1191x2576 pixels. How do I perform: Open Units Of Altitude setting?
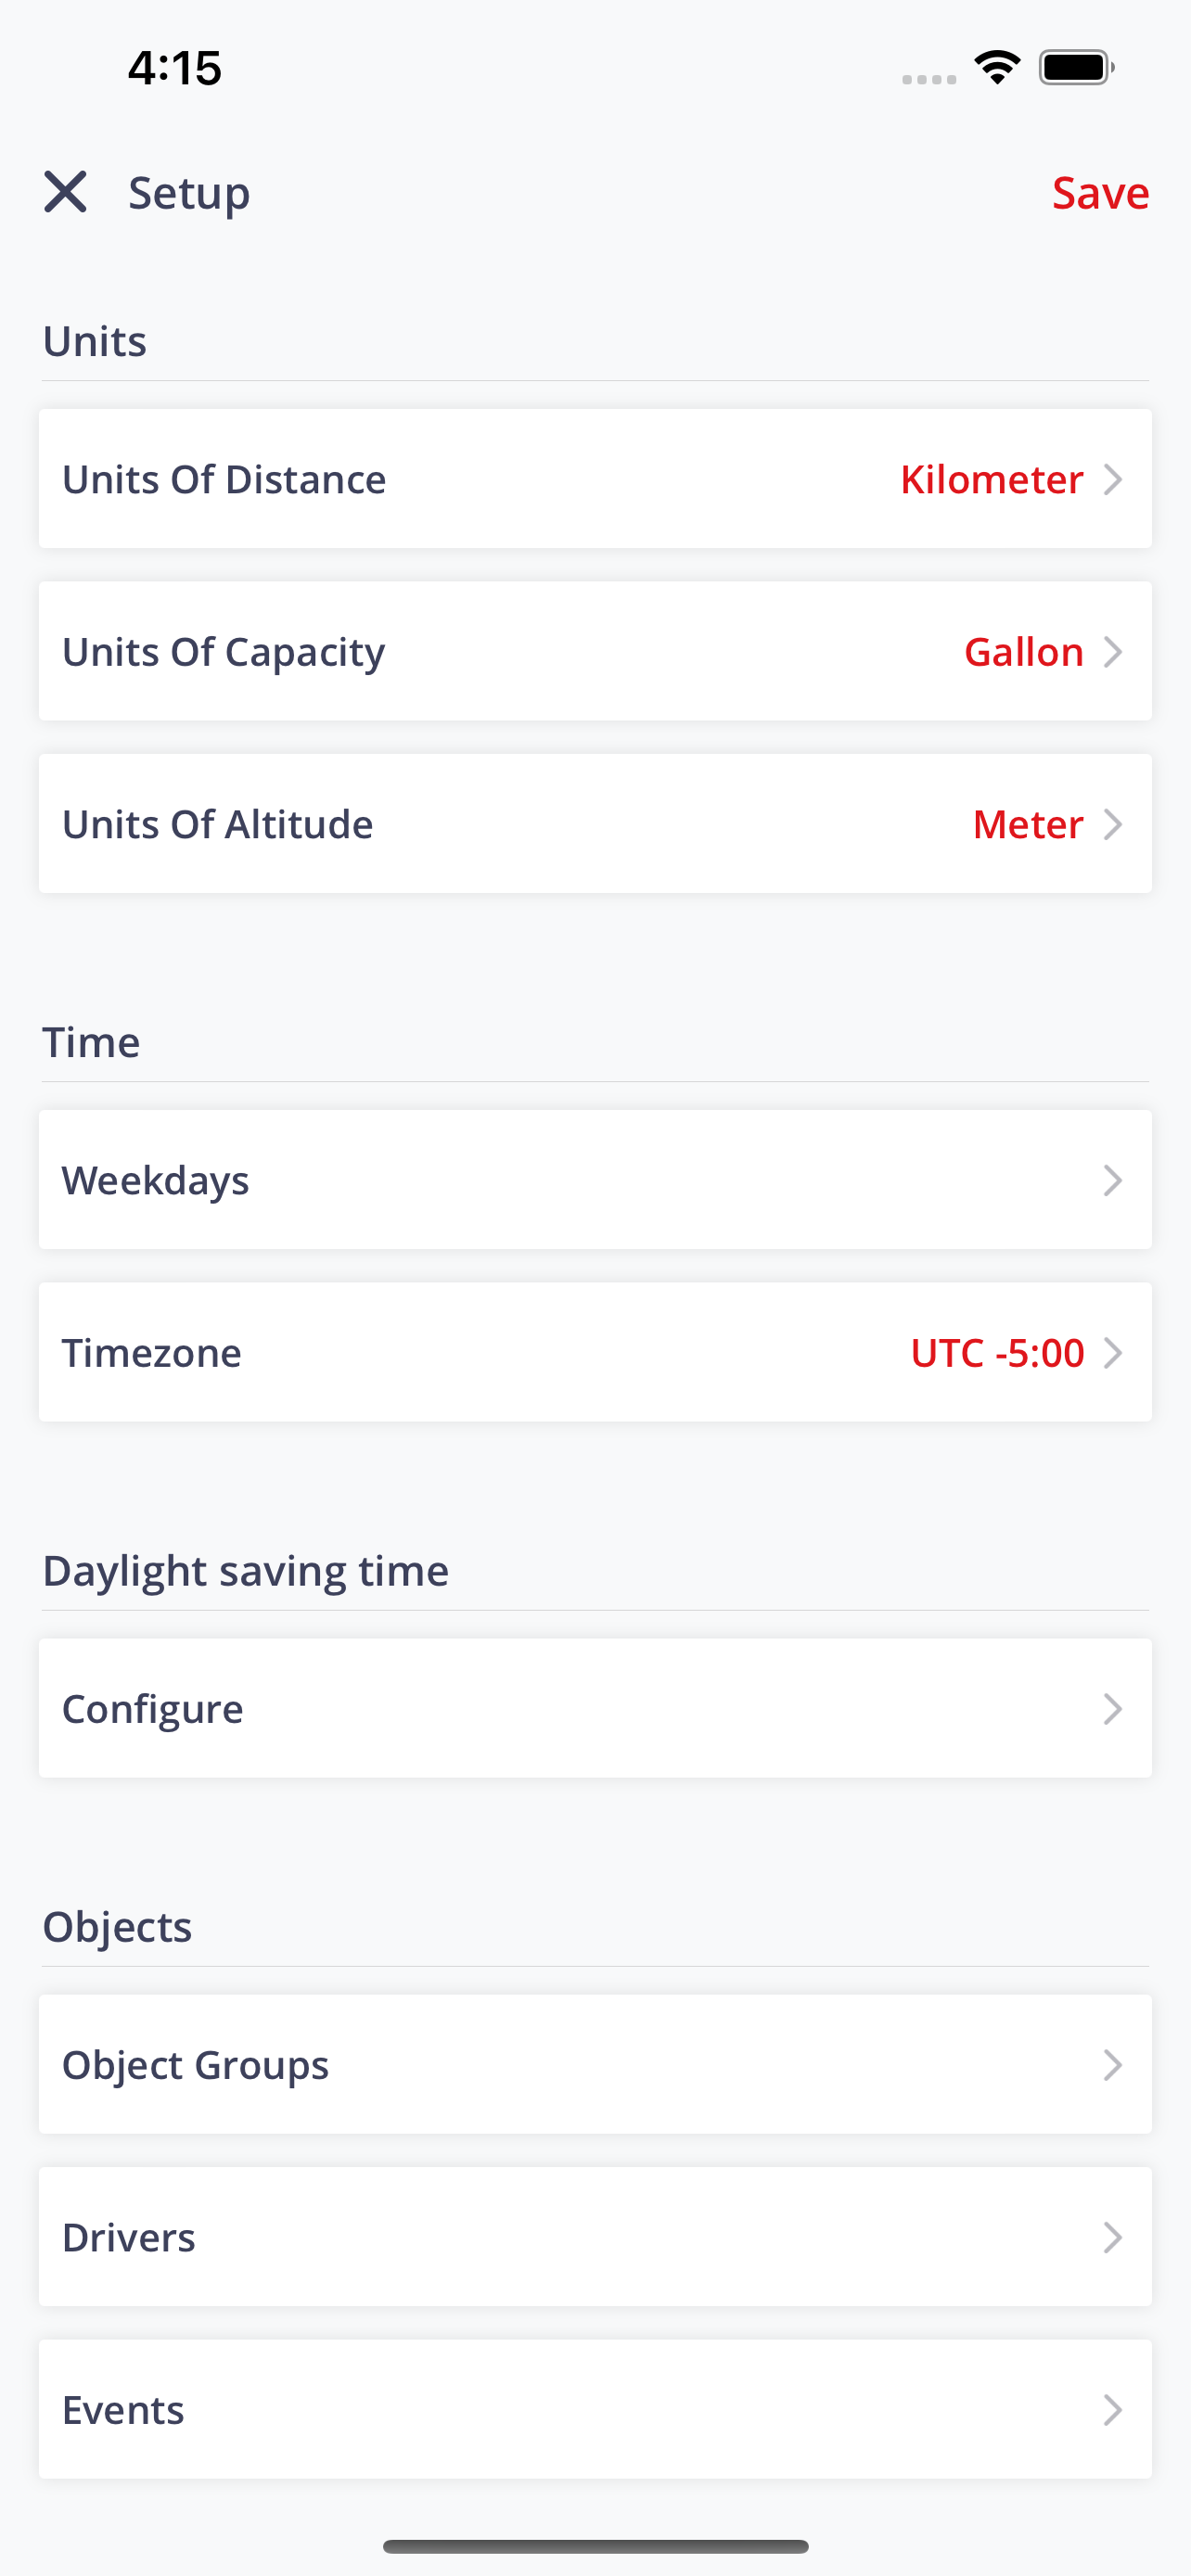tap(595, 824)
